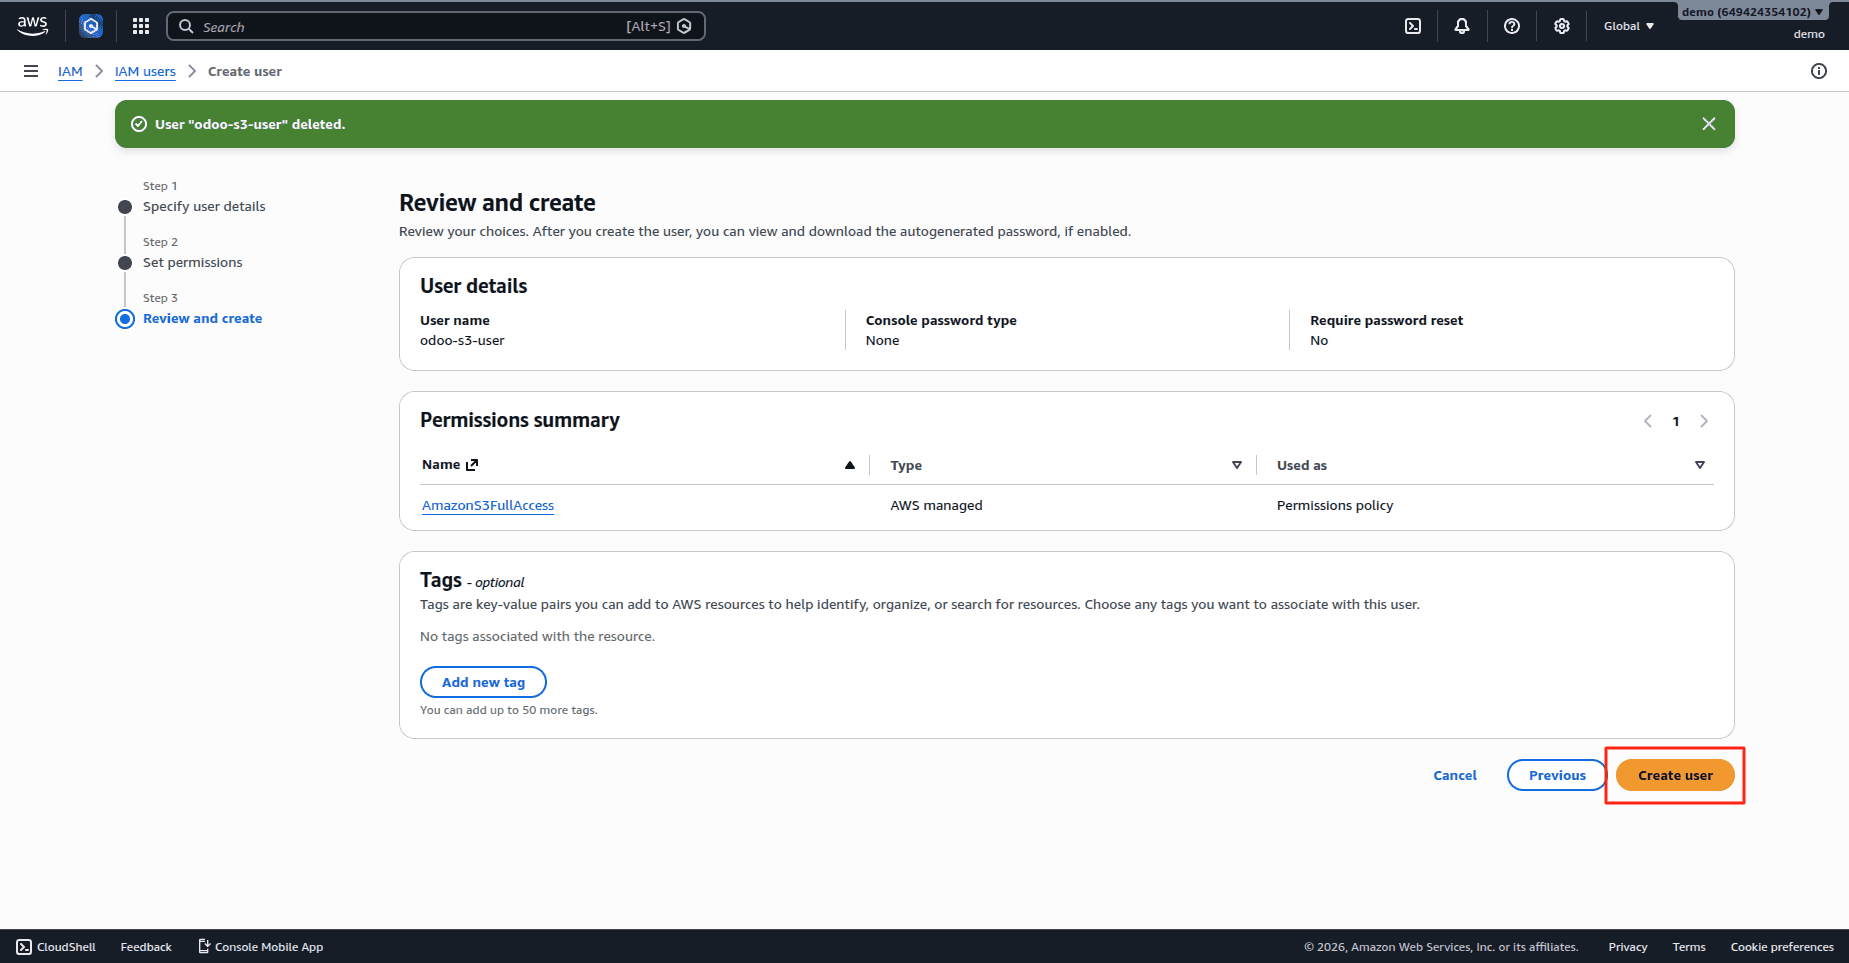Click the Previous button
The height and width of the screenshot is (963, 1849).
1557,775
